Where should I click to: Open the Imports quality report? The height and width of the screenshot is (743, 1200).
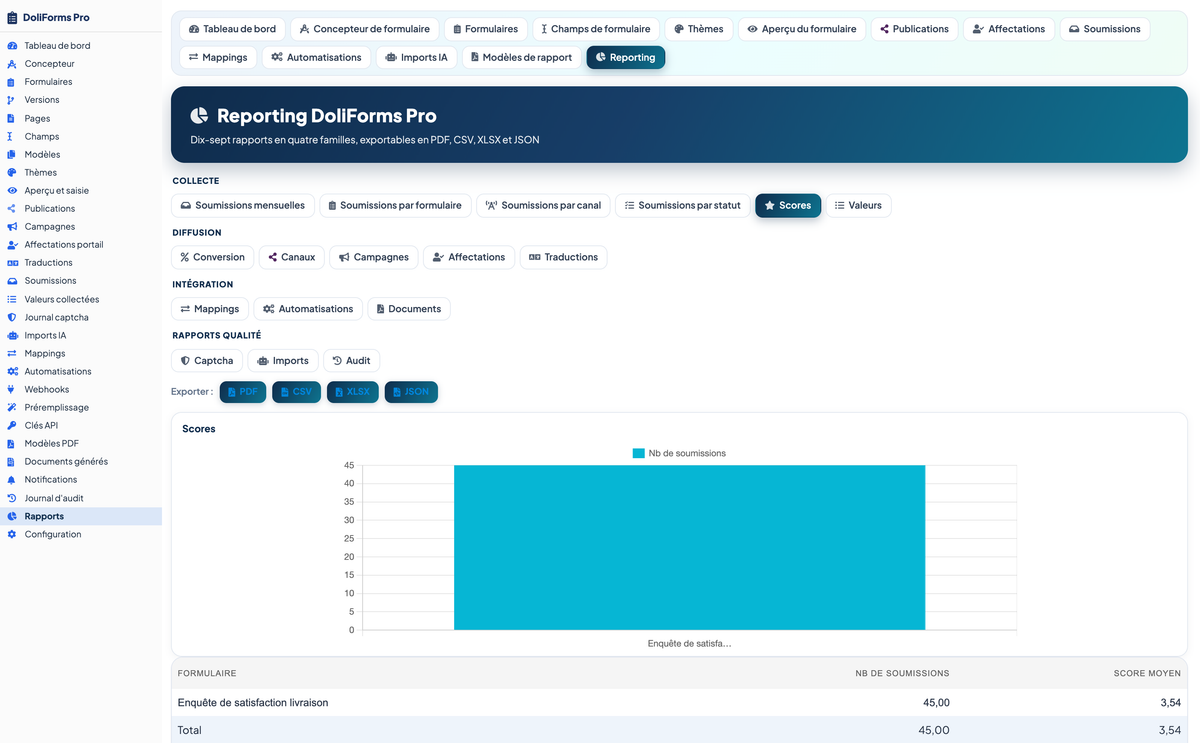tap(283, 361)
